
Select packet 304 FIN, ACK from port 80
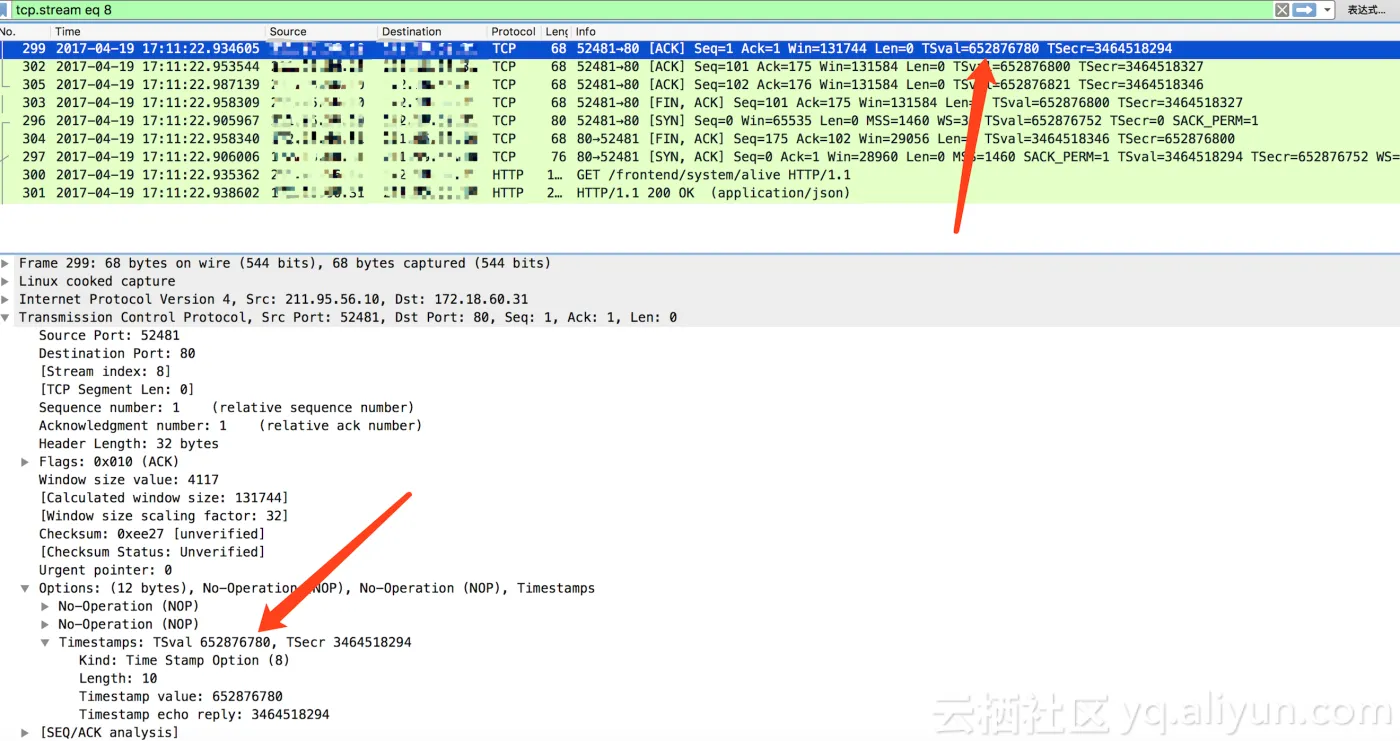pyautogui.click(x=700, y=138)
